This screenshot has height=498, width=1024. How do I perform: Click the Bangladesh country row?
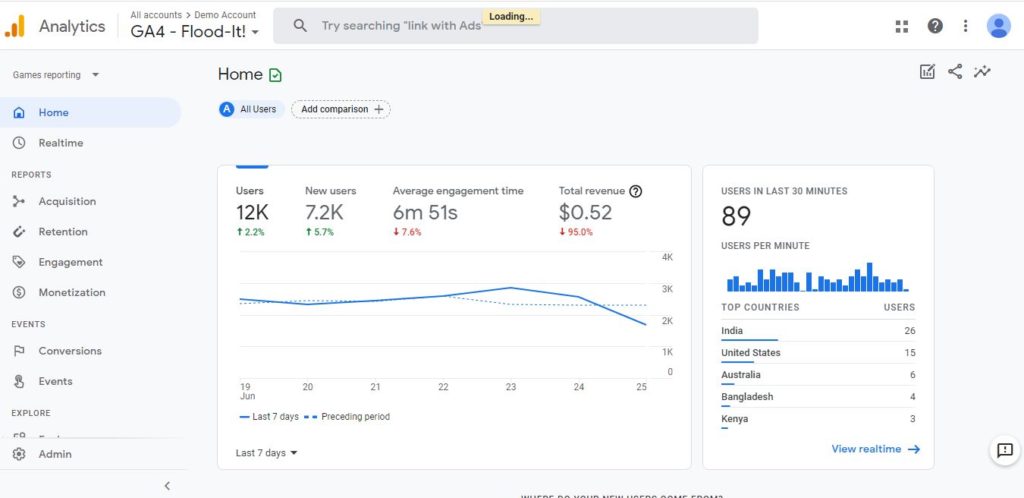[x=818, y=397]
